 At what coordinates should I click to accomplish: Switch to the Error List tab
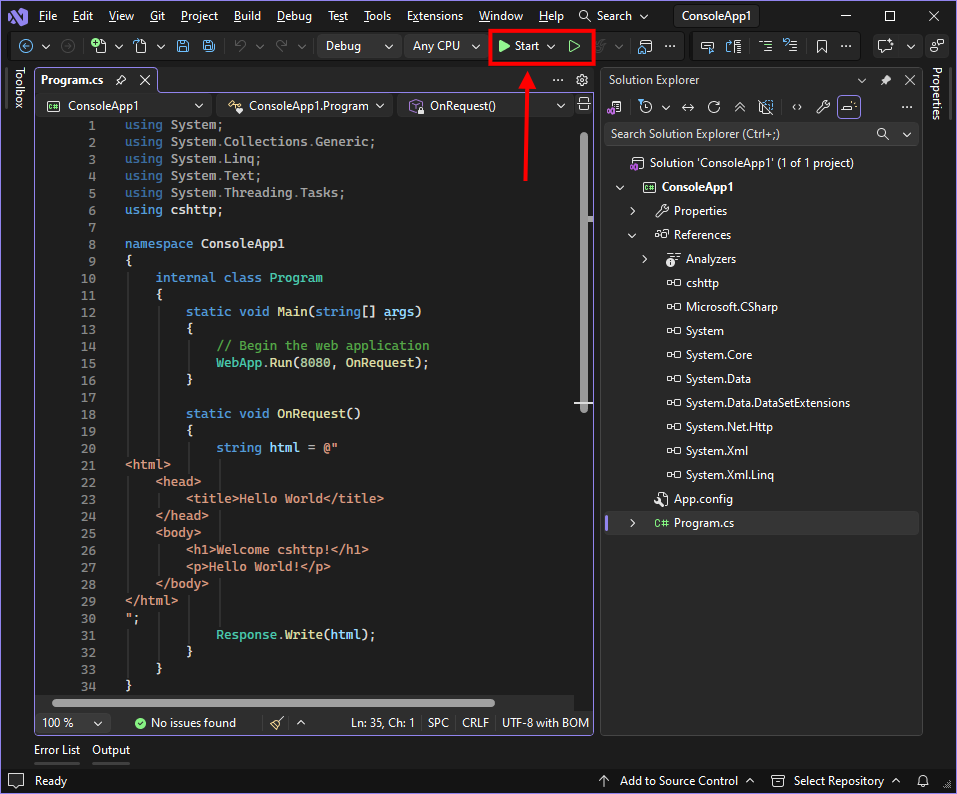[x=57, y=750]
